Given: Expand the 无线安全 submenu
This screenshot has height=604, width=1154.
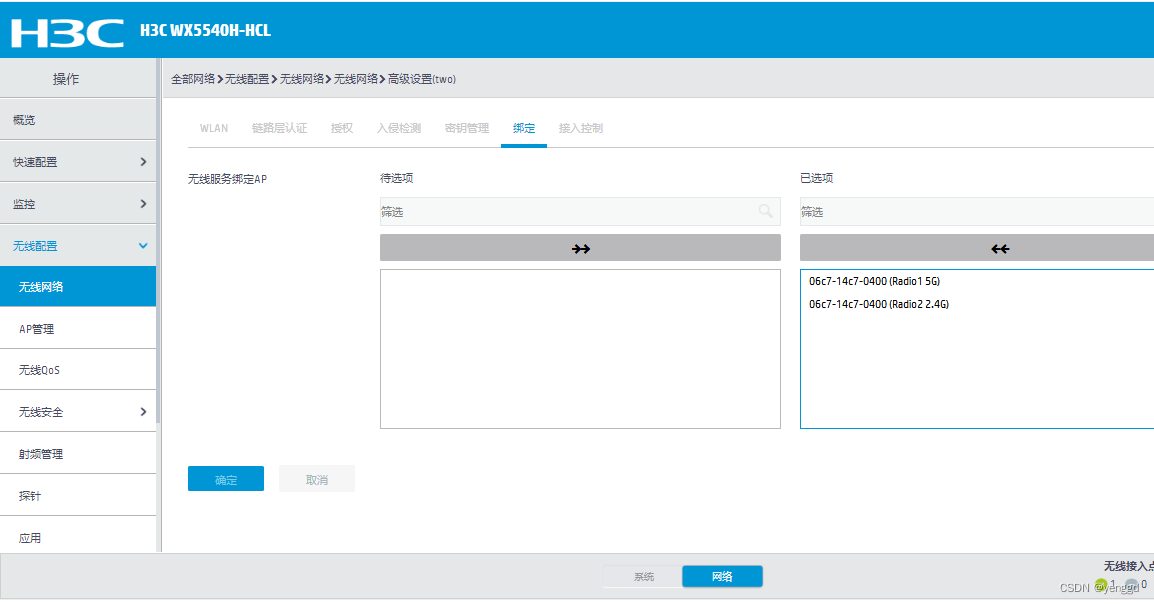Looking at the screenshot, I should pyautogui.click(x=78, y=411).
